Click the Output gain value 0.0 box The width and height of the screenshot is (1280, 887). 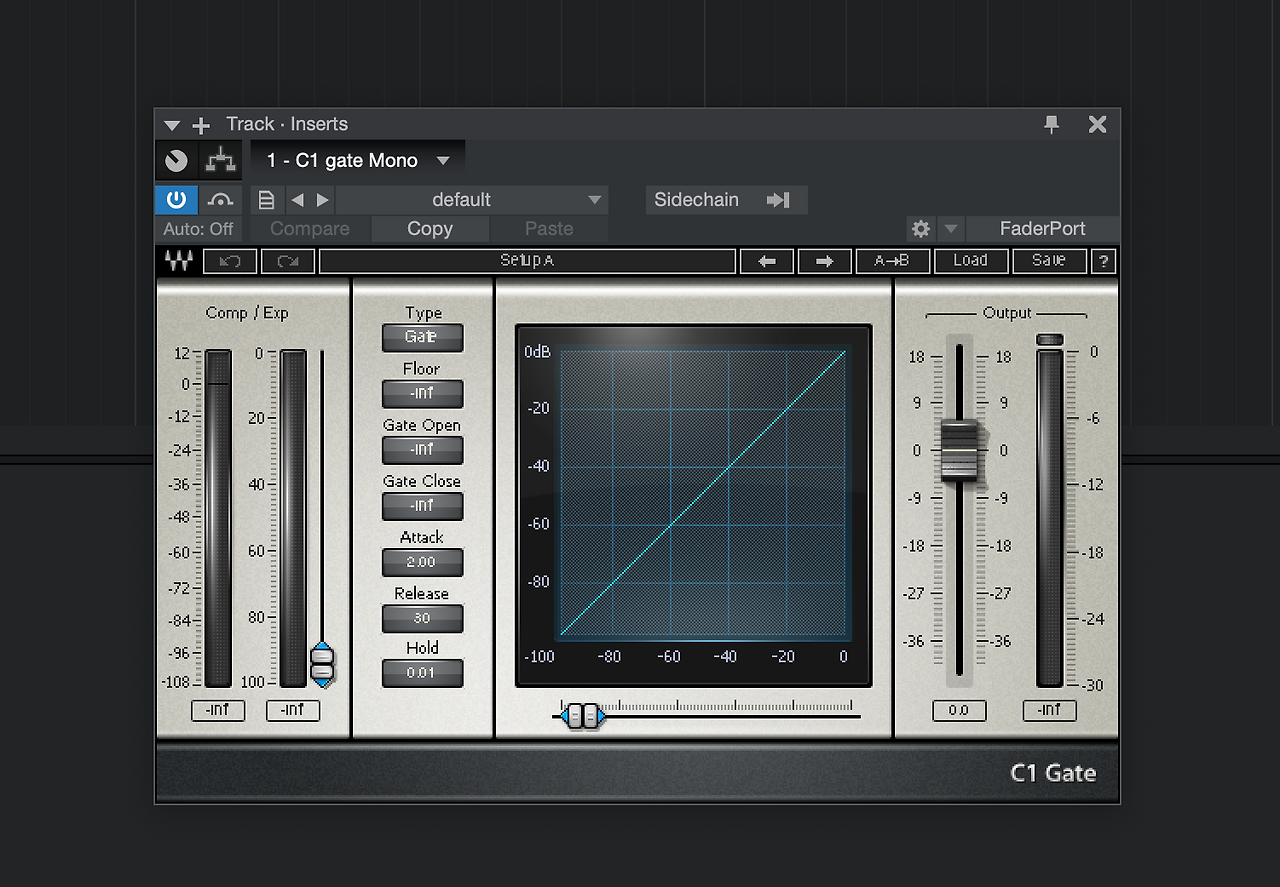point(959,711)
